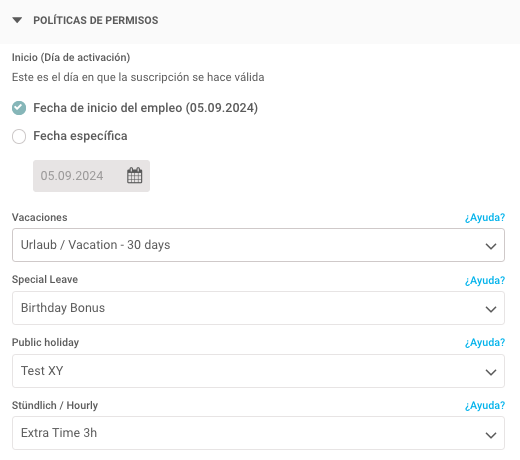
Task: Click 'Fecha de inicio del empleo (05.09.2024)' label
Action: [146, 108]
